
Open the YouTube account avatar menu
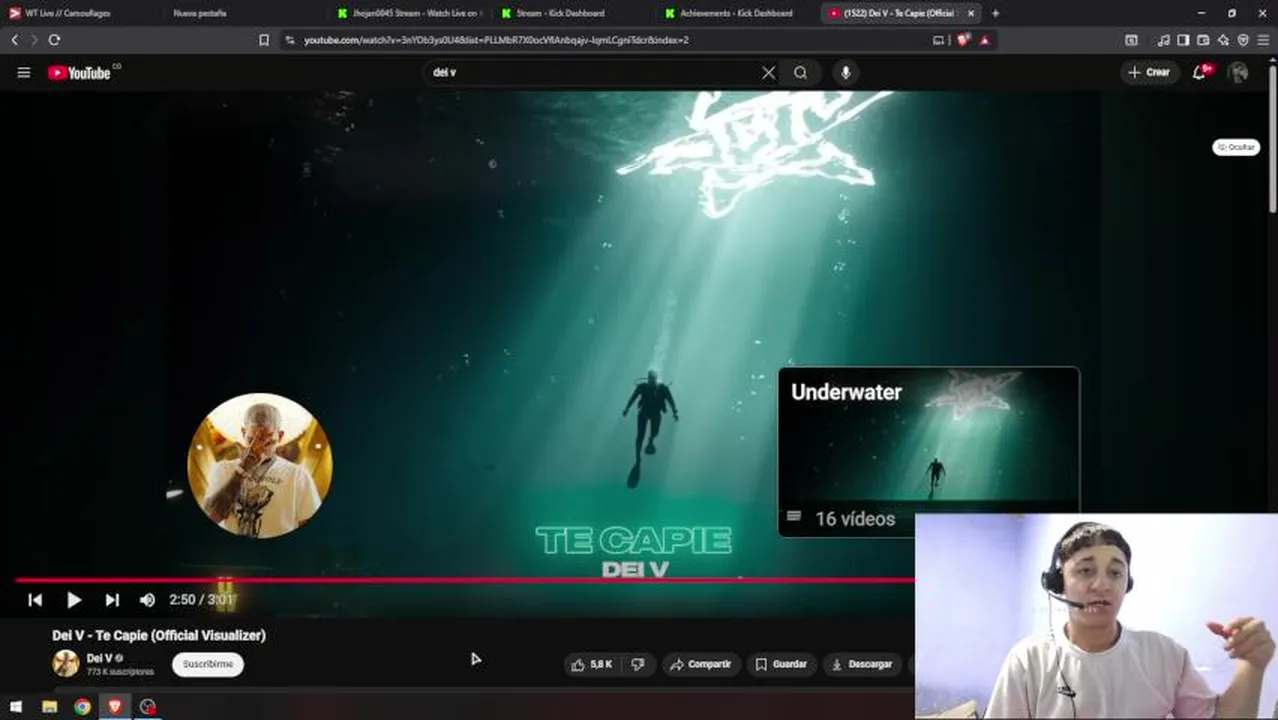pyautogui.click(x=1238, y=72)
